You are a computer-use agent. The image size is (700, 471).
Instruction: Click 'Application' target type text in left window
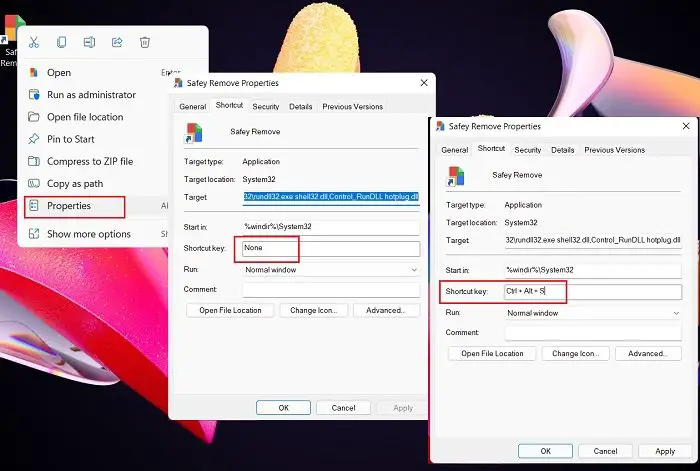coord(261,162)
